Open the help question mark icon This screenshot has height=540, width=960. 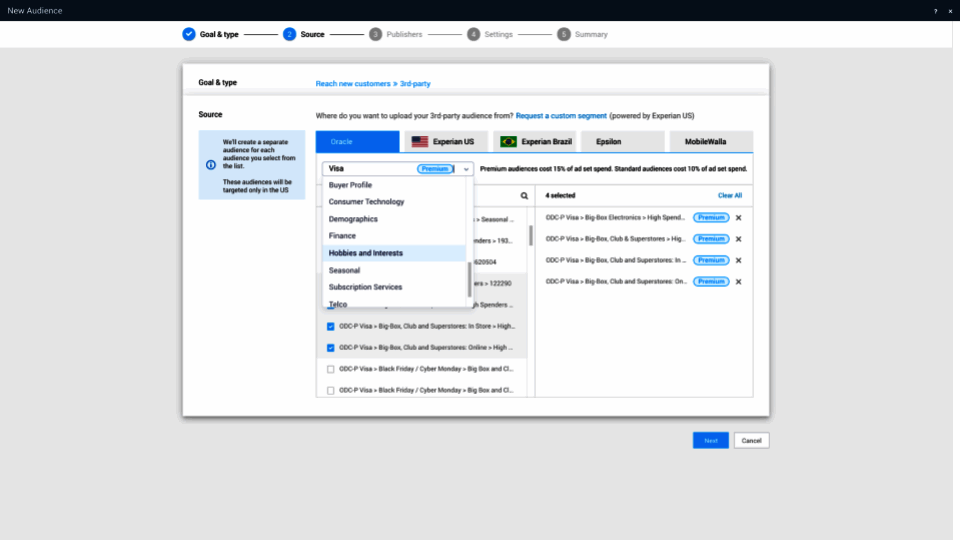936,11
